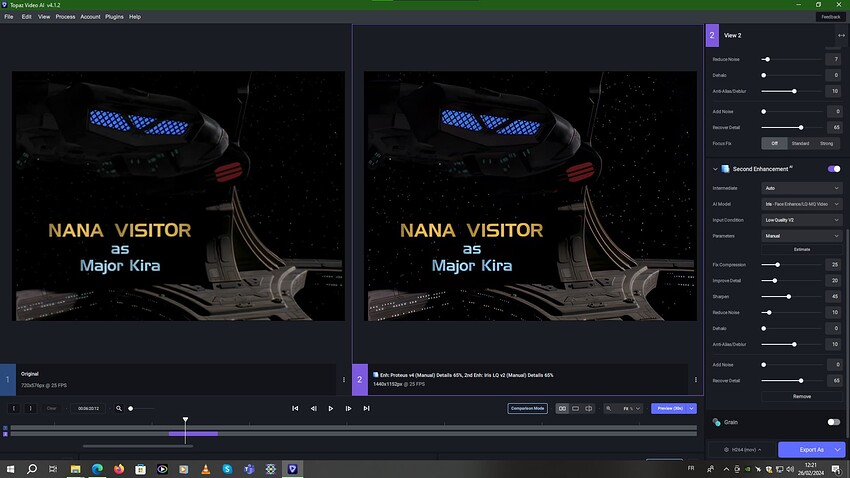Open options menu for Enhanced view 2
The image size is (850, 478).
click(696, 379)
